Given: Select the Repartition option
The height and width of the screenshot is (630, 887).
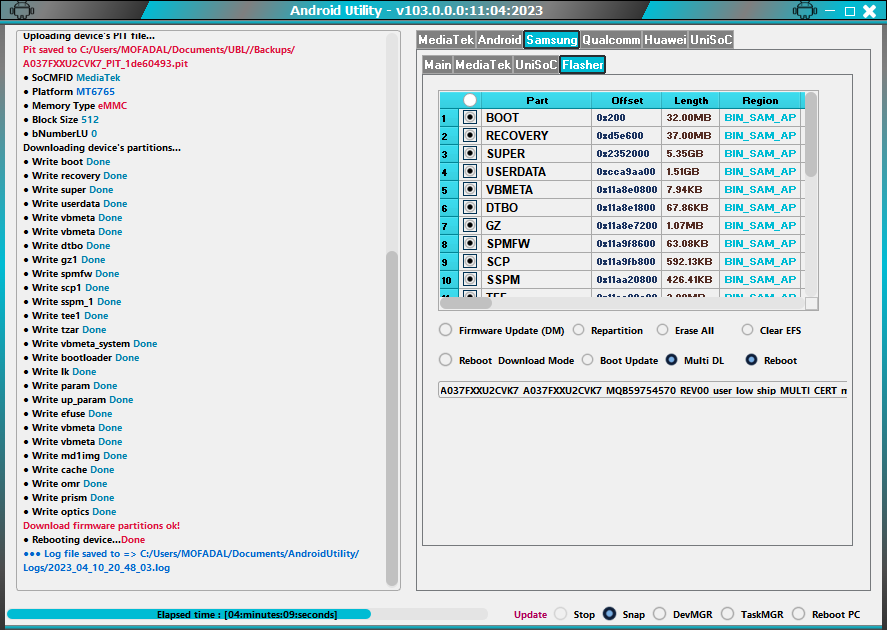Looking at the screenshot, I should click(578, 330).
